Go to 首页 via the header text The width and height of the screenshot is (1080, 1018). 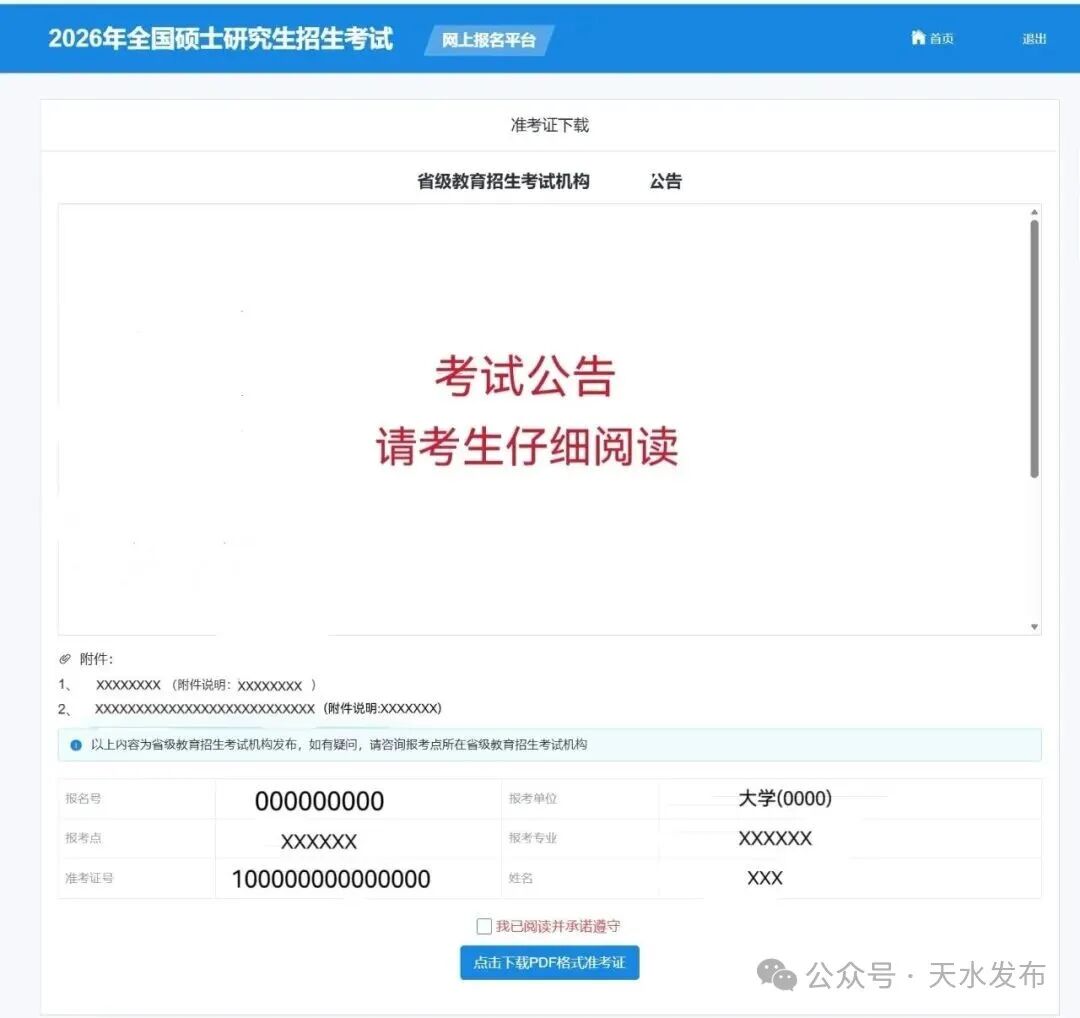coord(942,39)
